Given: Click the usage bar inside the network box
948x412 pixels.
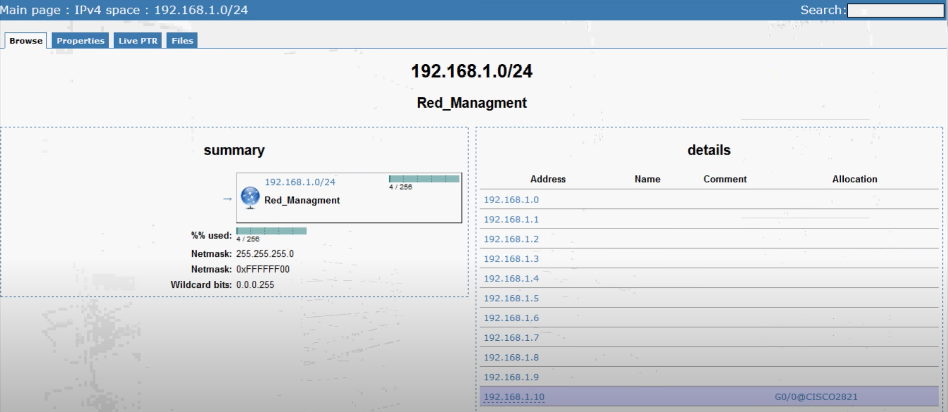Looking at the screenshot, I should 424,179.
